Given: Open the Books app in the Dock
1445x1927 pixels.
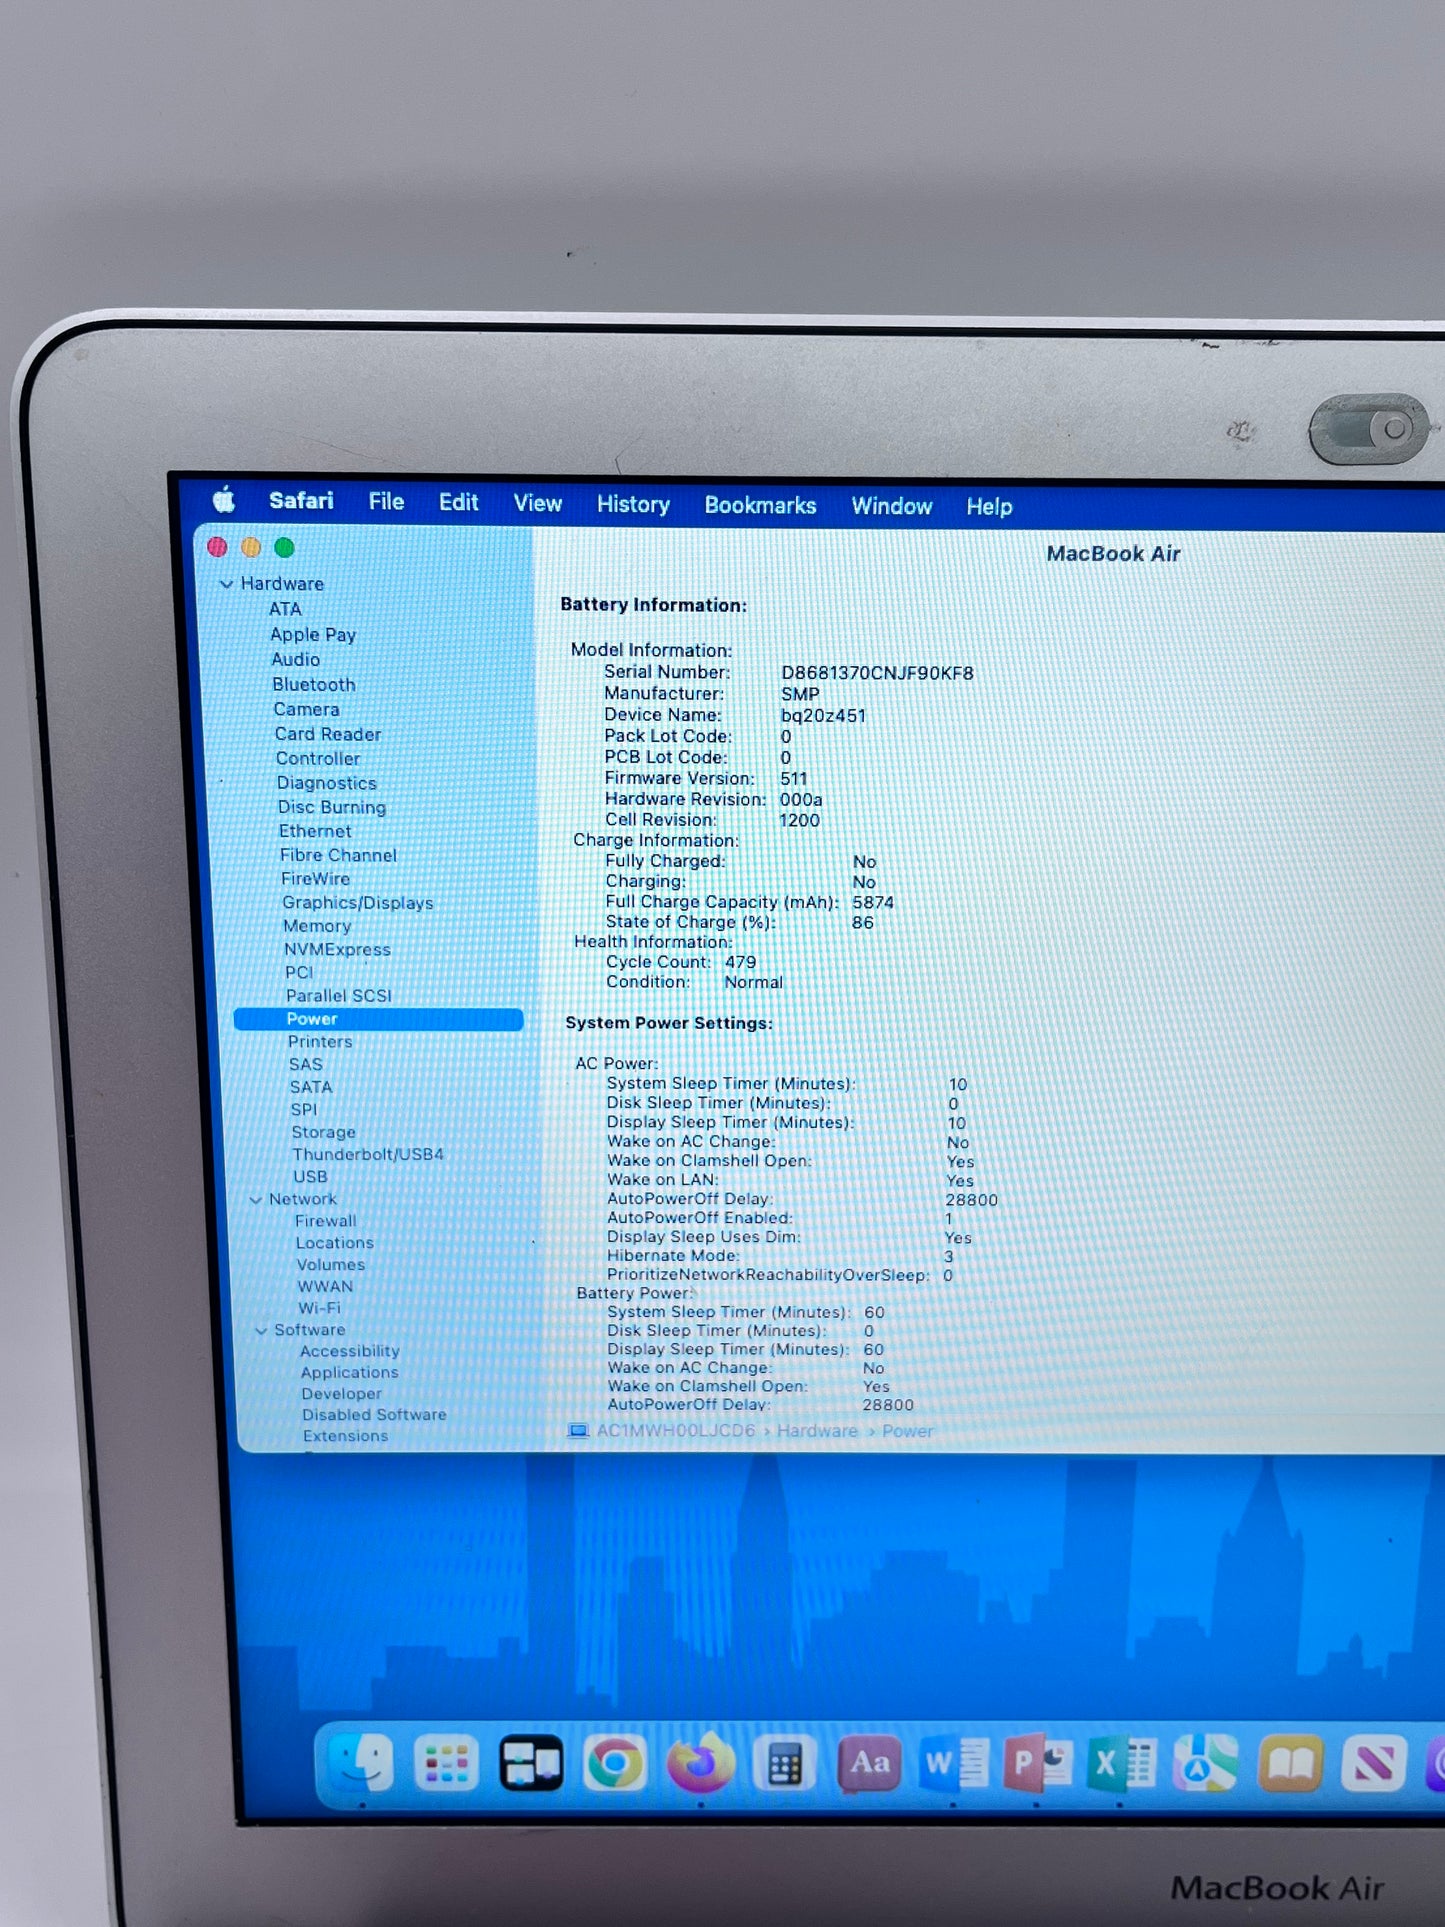Looking at the screenshot, I should 1290,1765.
